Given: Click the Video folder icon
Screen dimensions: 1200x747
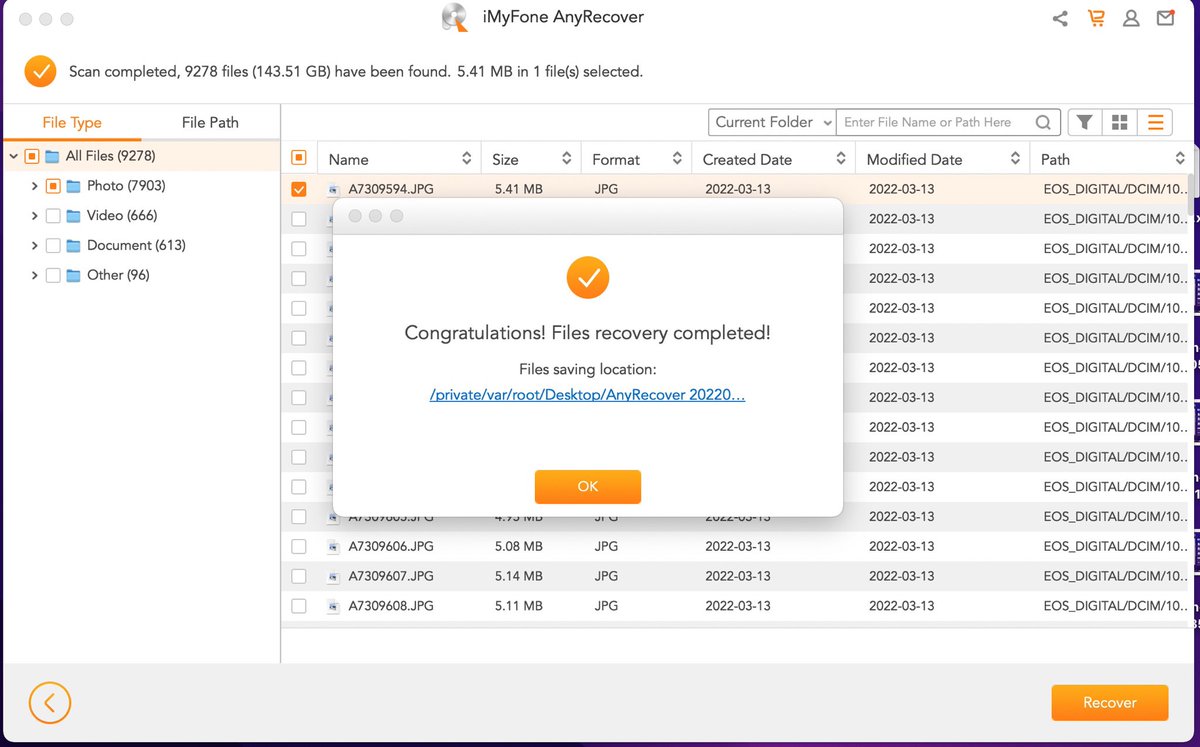Looking at the screenshot, I should click(x=73, y=216).
